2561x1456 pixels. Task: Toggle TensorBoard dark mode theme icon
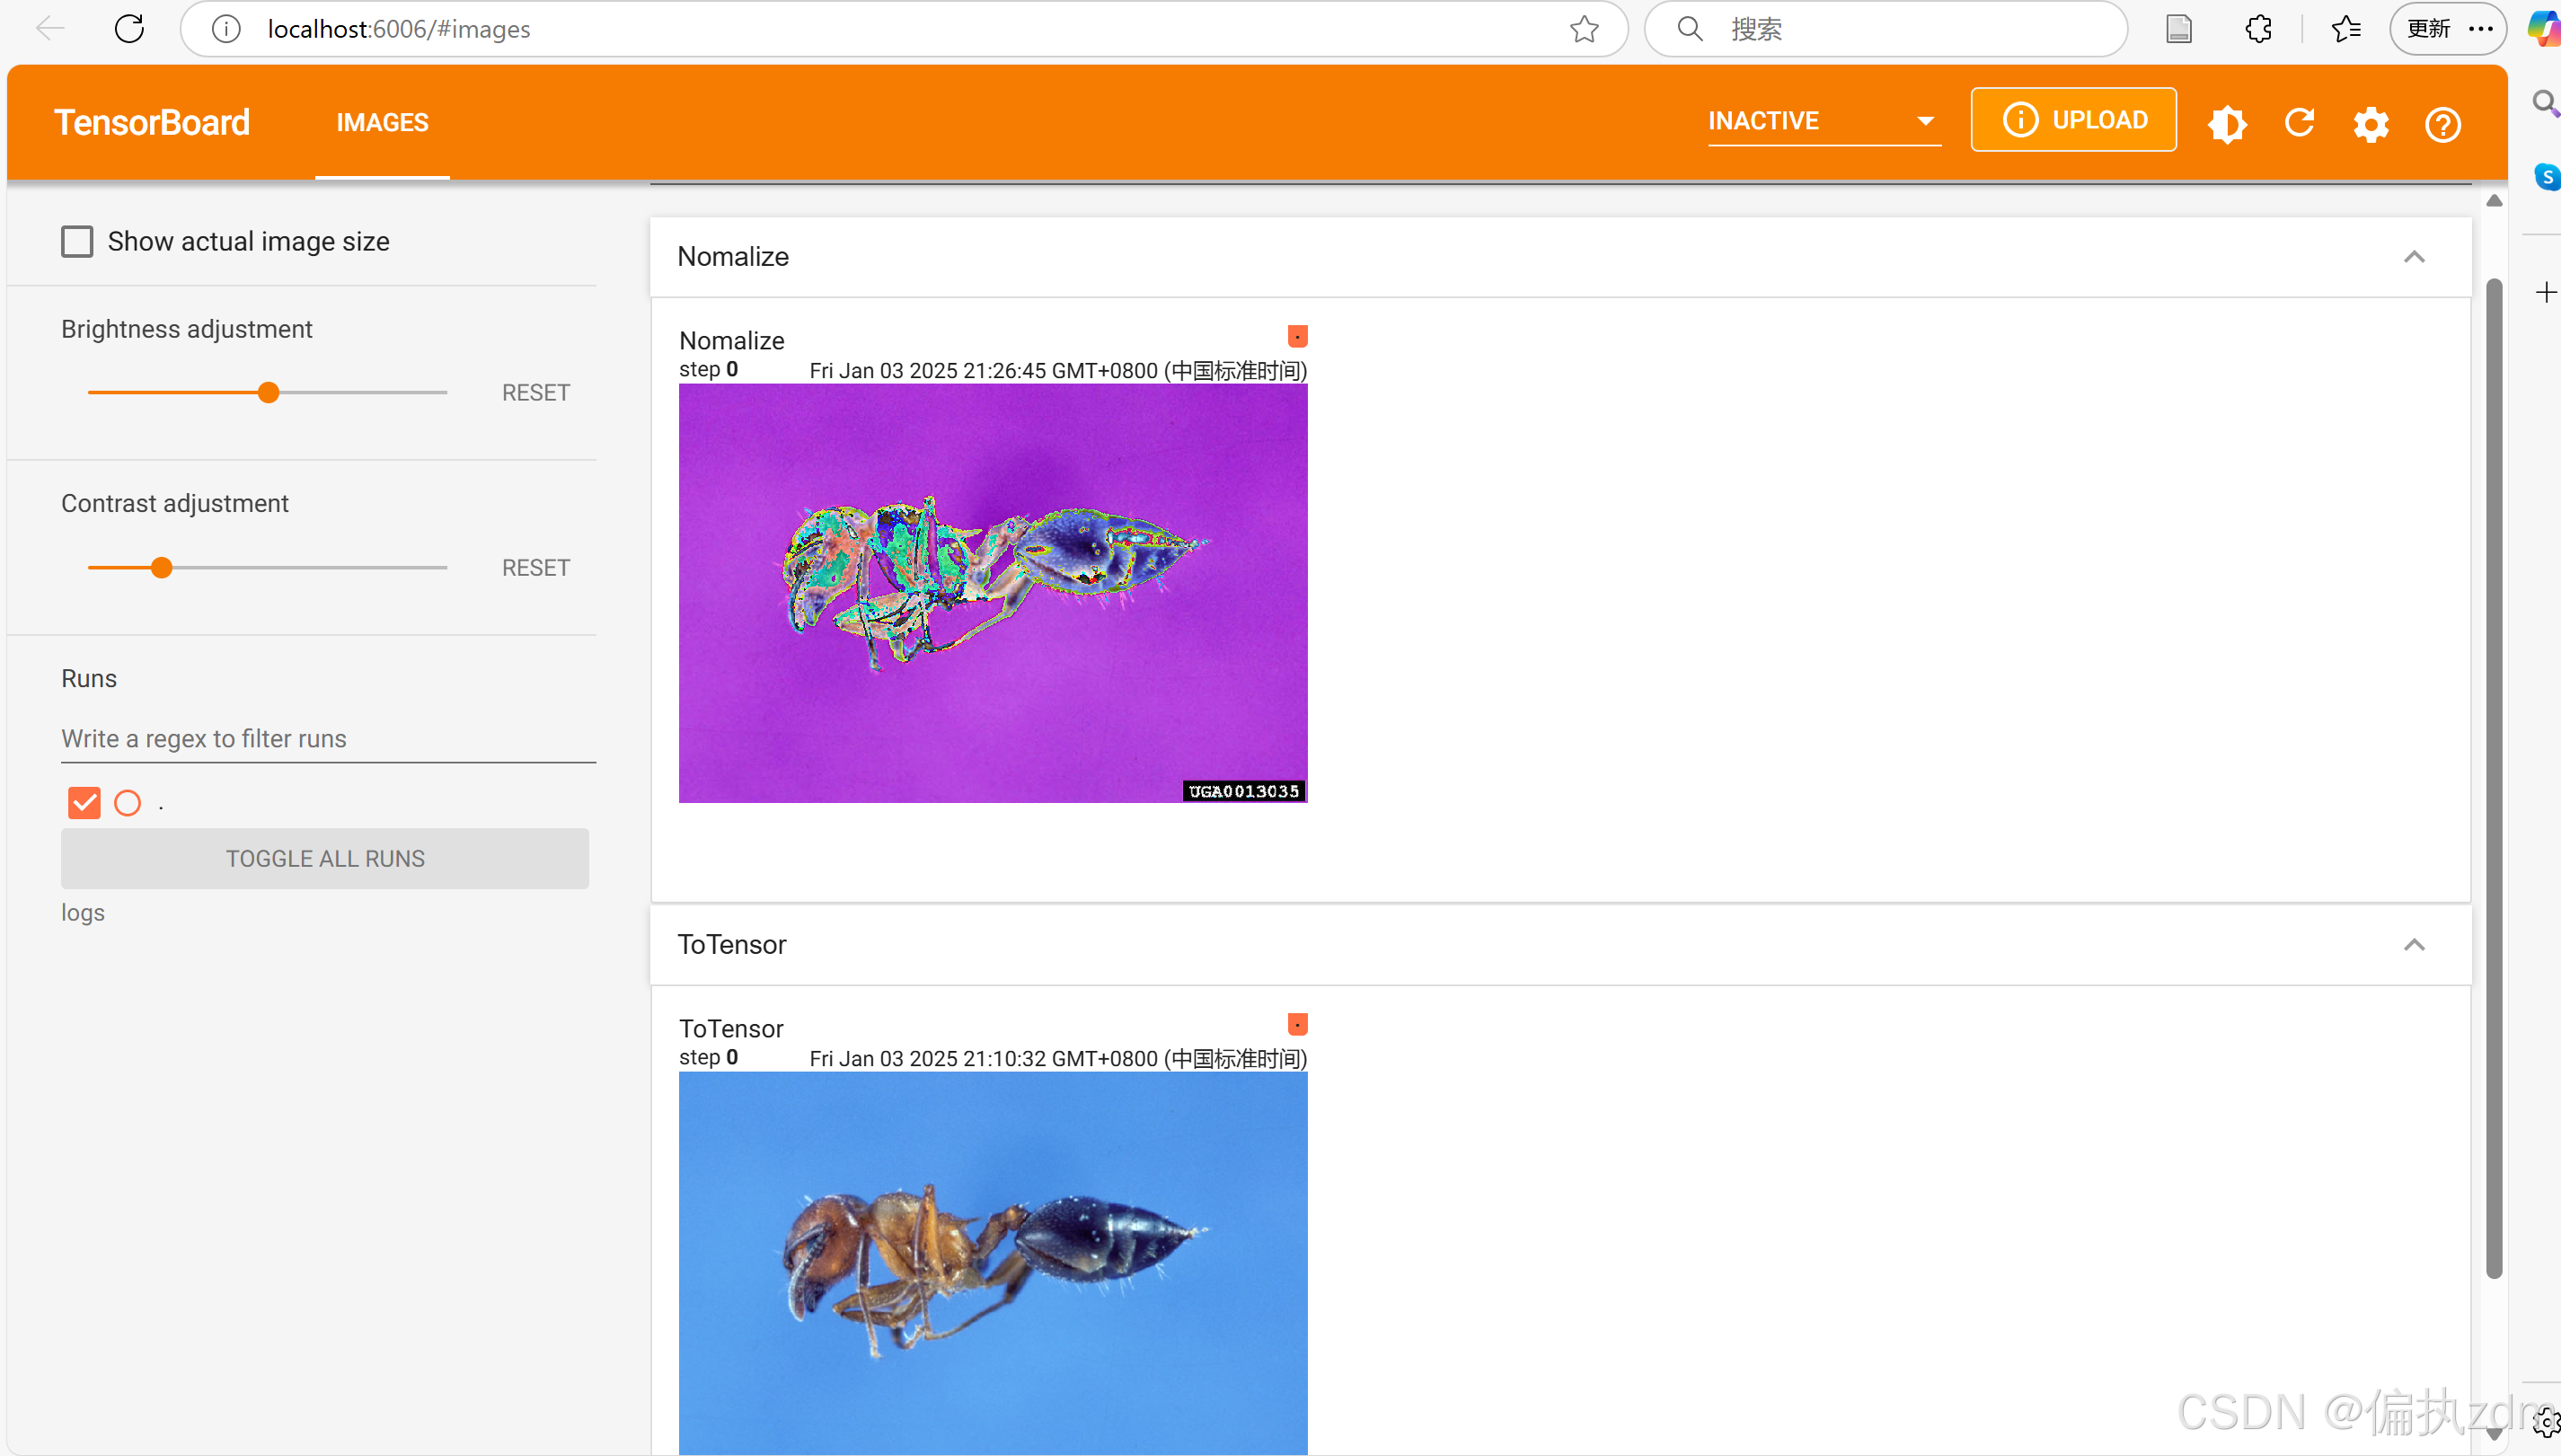pyautogui.click(x=2227, y=124)
